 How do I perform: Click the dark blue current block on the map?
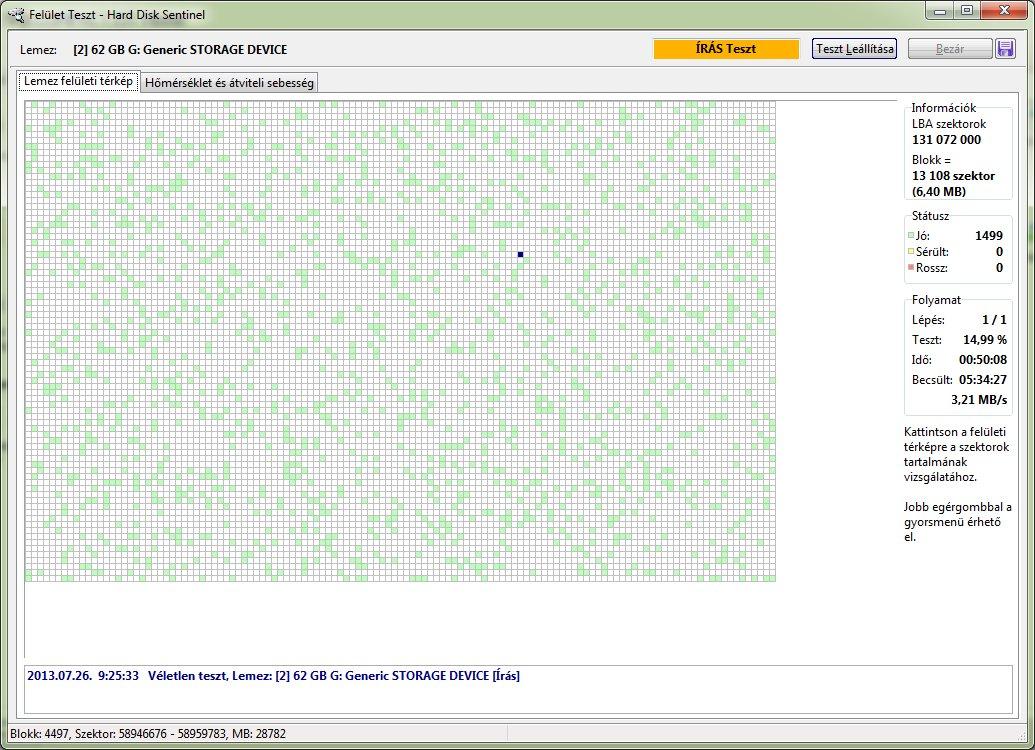click(520, 254)
